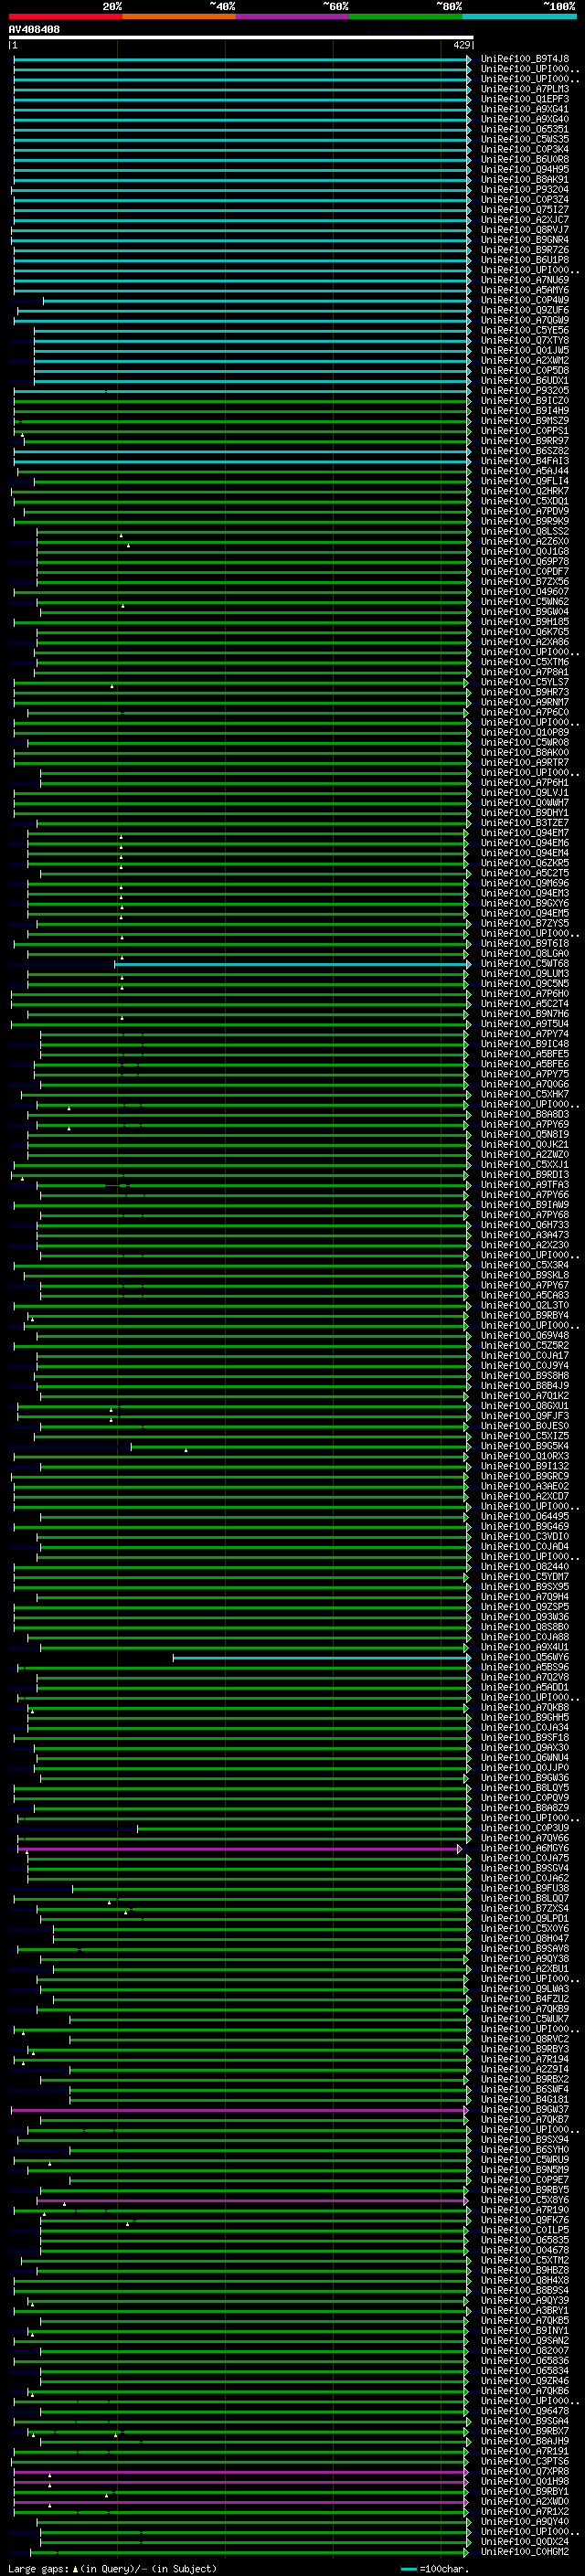The width and height of the screenshot is (585, 2576).
Task: Open hit UniRef100_Q1EPF3
Action: (x=525, y=99)
